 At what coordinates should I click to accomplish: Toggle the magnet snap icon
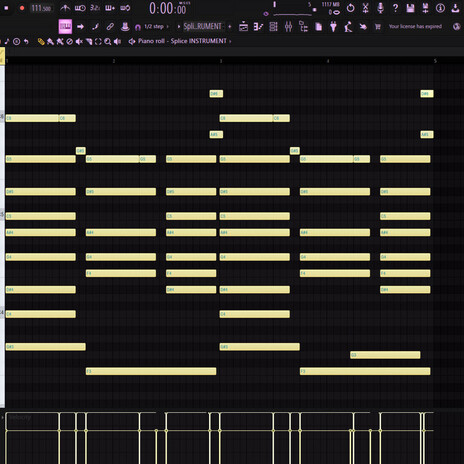(138, 27)
